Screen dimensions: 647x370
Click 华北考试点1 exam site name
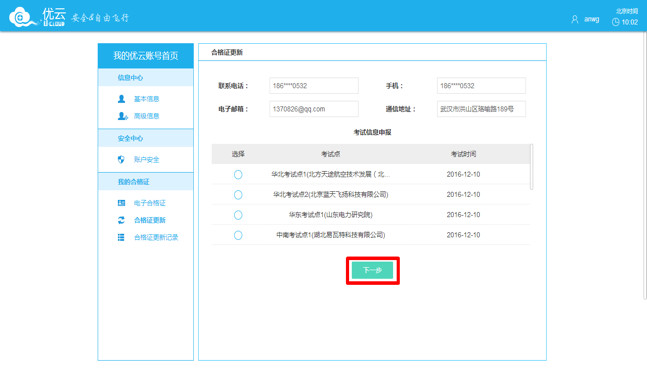331,174
